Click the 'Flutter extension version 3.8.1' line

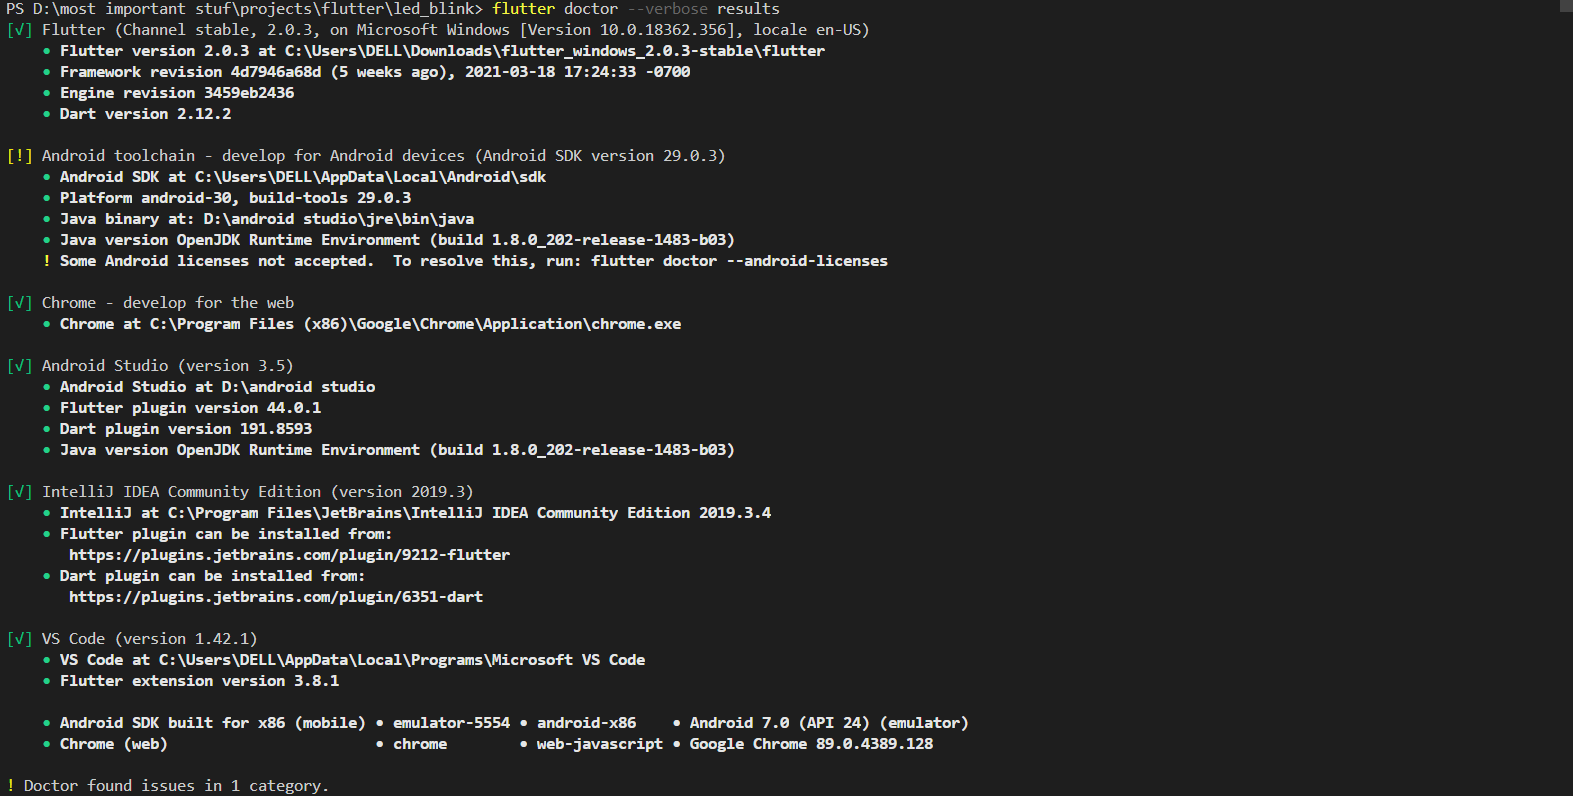pos(199,681)
